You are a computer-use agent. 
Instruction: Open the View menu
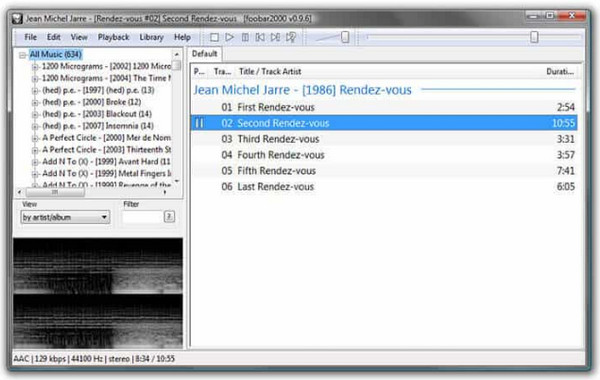click(x=79, y=37)
